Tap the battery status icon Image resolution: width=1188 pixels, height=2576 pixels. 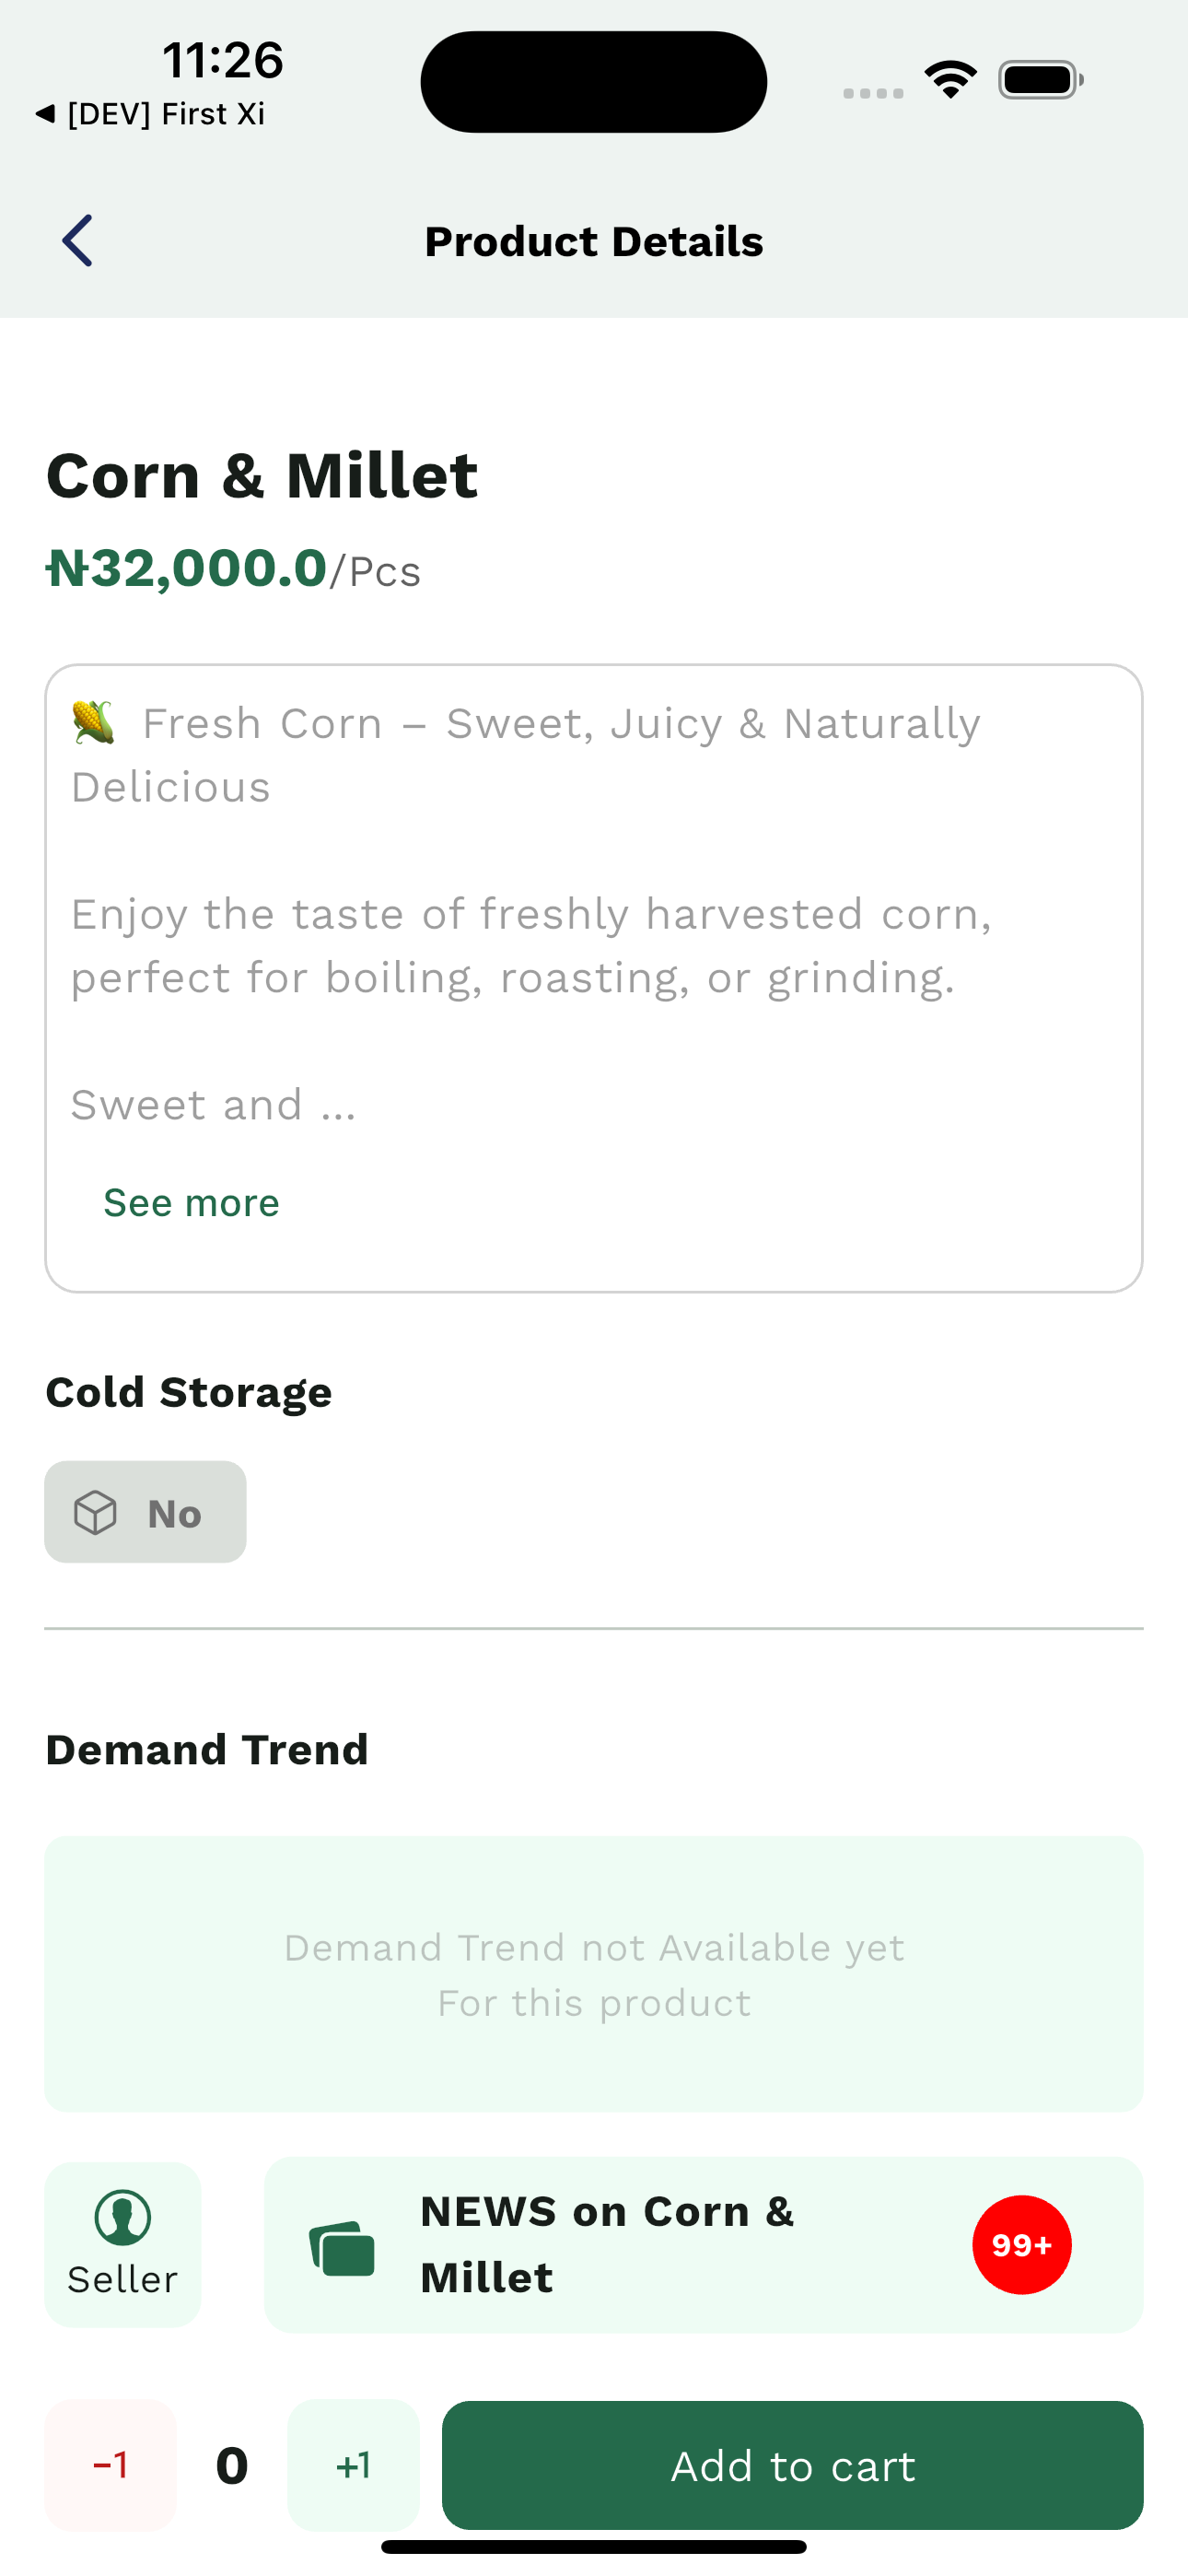[1040, 80]
